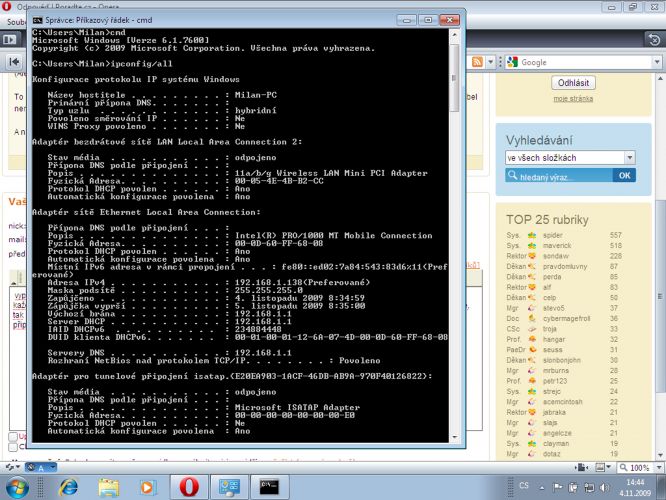Image resolution: width=666 pixels, height=500 pixels.
Task: Click the Action Center flag tray icon
Action: [557, 487]
